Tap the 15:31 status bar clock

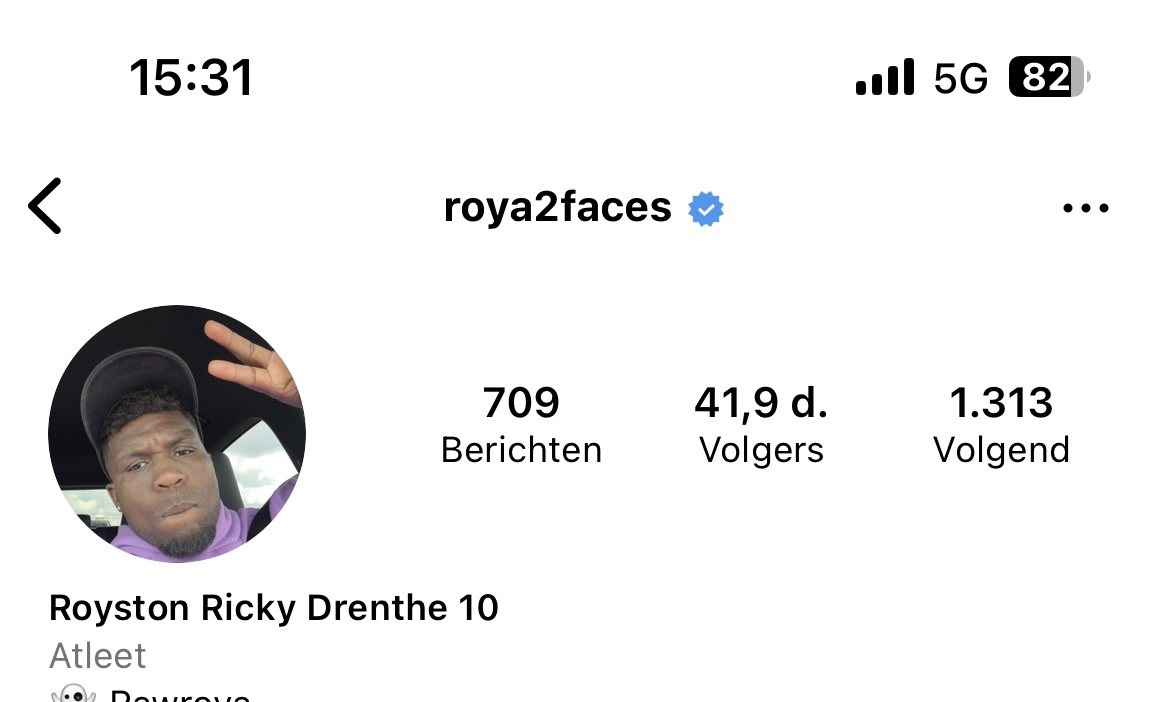tap(191, 78)
